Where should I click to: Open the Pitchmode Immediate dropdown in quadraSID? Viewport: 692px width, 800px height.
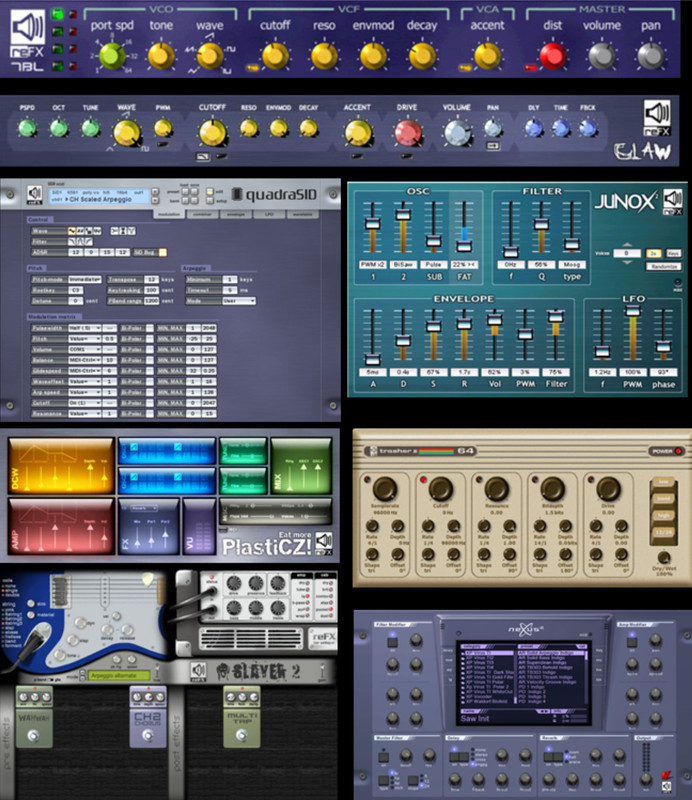(x=85, y=280)
